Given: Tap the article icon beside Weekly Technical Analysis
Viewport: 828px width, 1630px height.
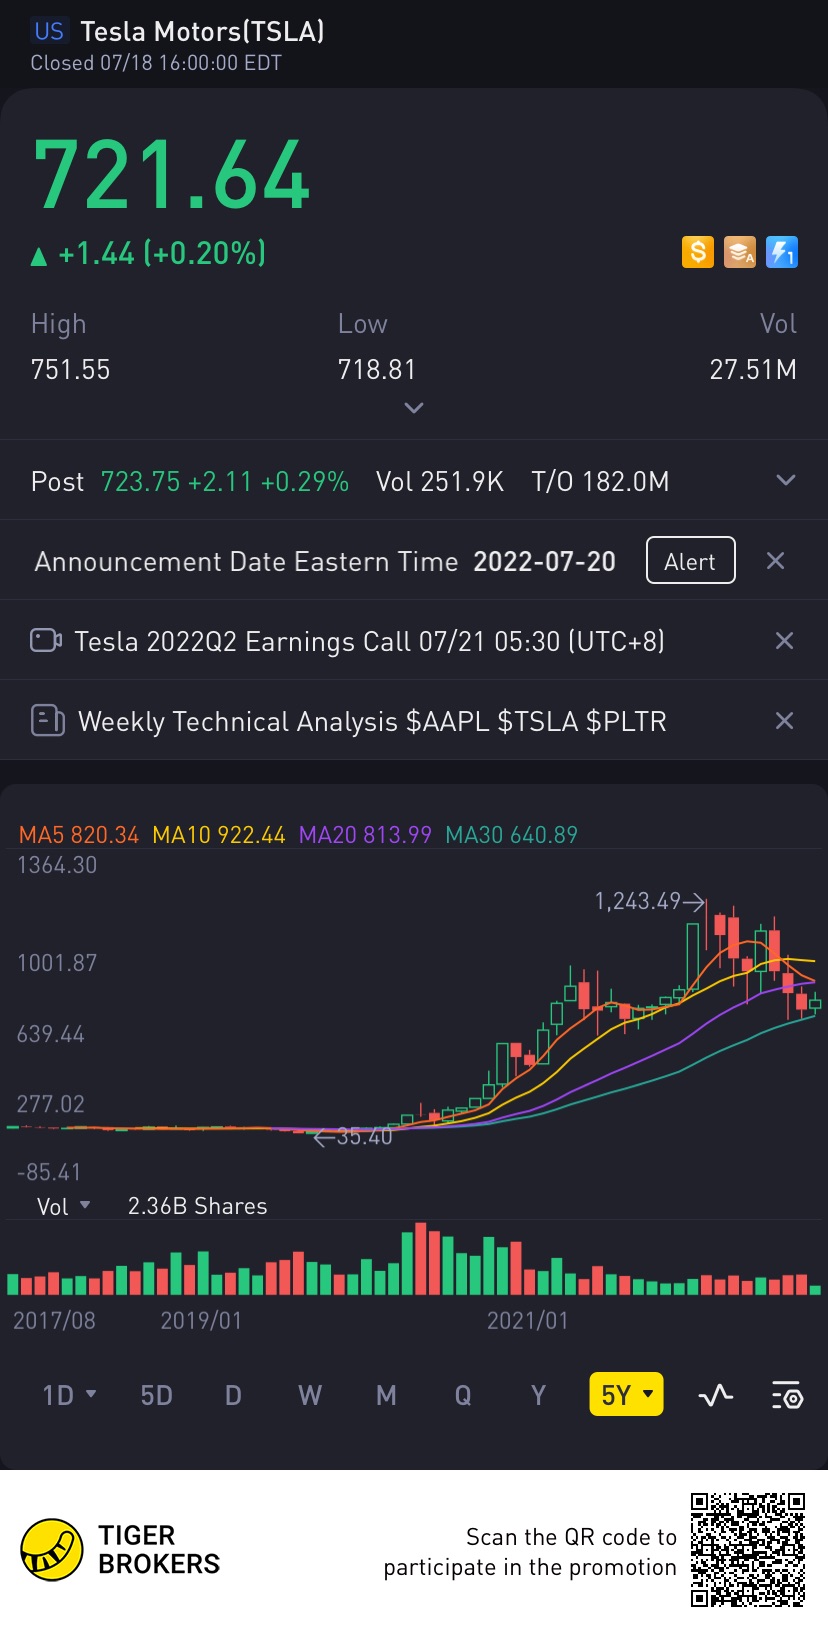Looking at the screenshot, I should (47, 720).
